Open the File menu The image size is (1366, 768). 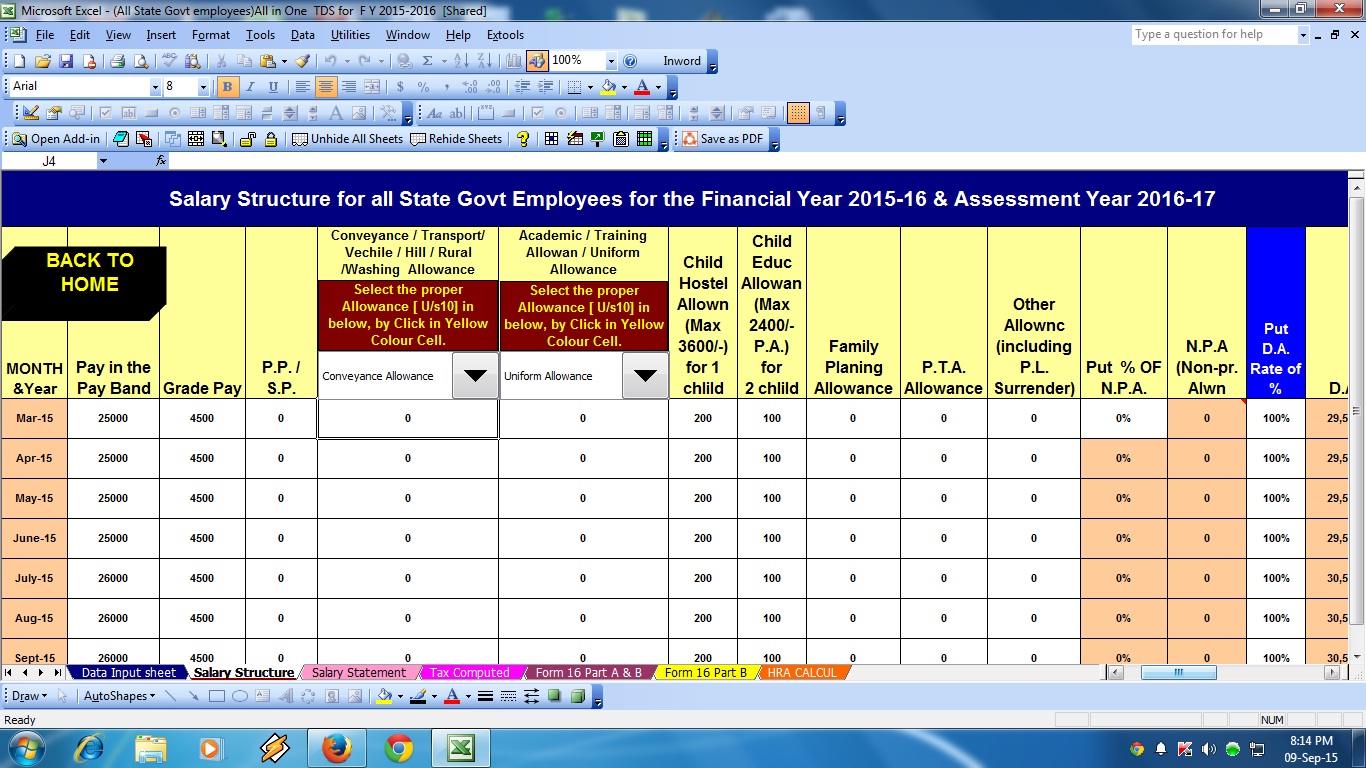(x=45, y=35)
